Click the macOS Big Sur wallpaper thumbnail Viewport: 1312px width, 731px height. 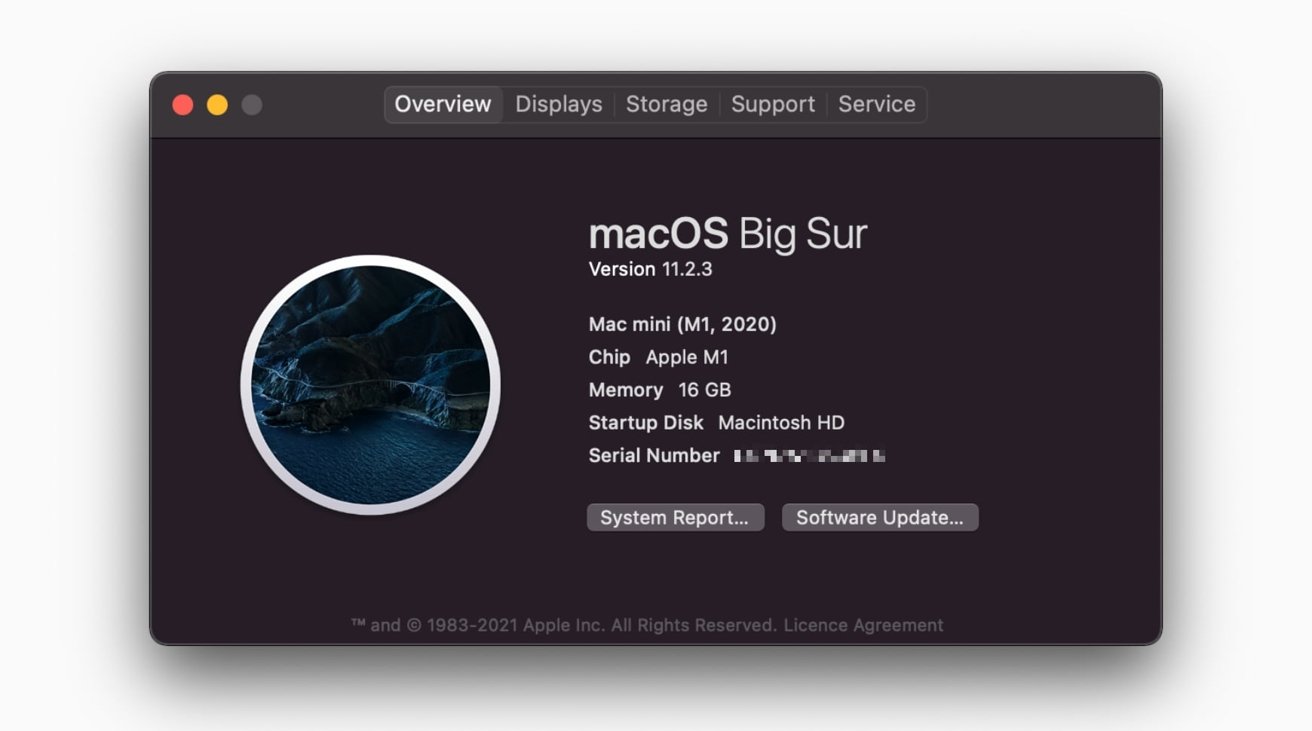point(372,386)
